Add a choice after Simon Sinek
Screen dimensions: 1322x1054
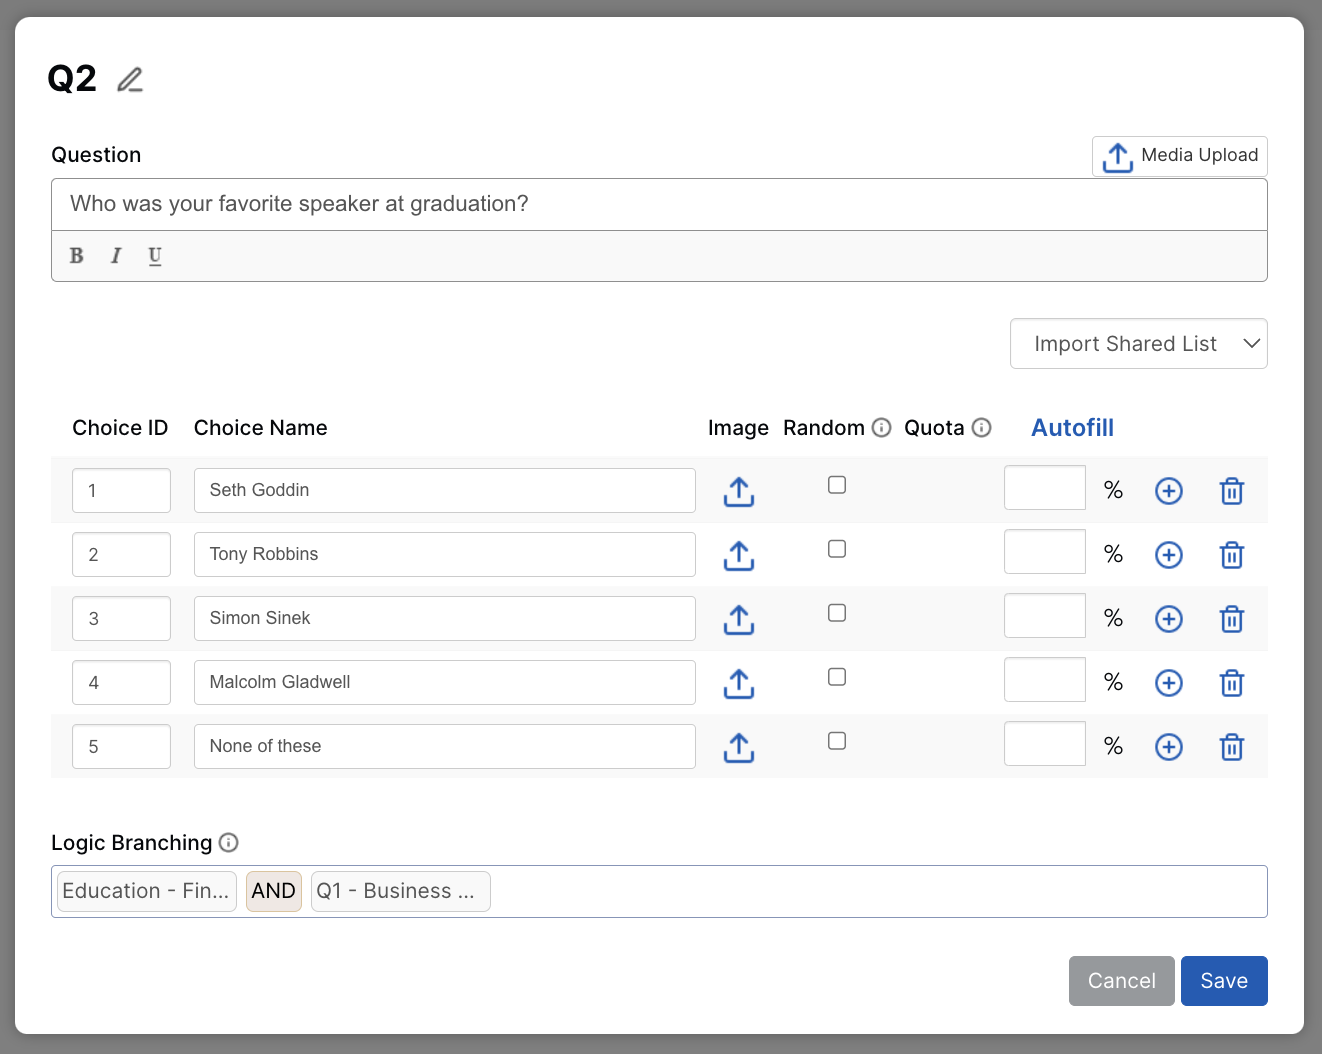click(x=1168, y=619)
